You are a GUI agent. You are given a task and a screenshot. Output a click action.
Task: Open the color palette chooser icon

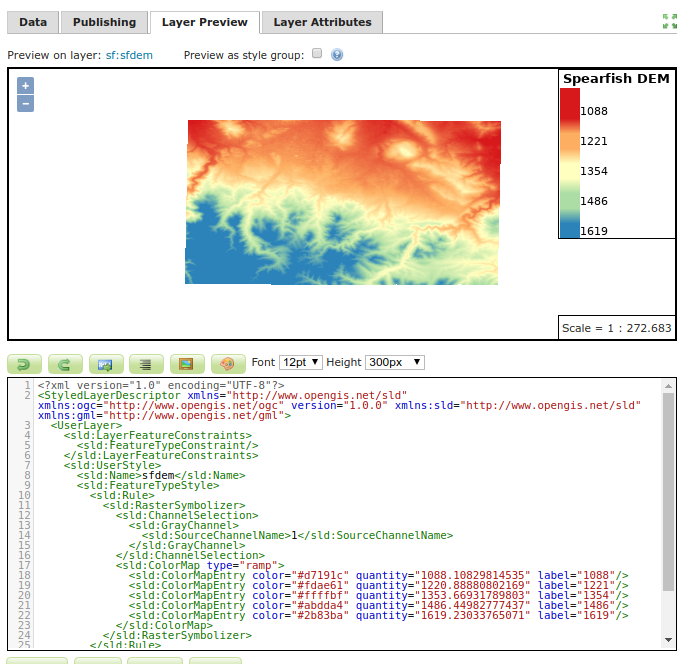tap(227, 363)
